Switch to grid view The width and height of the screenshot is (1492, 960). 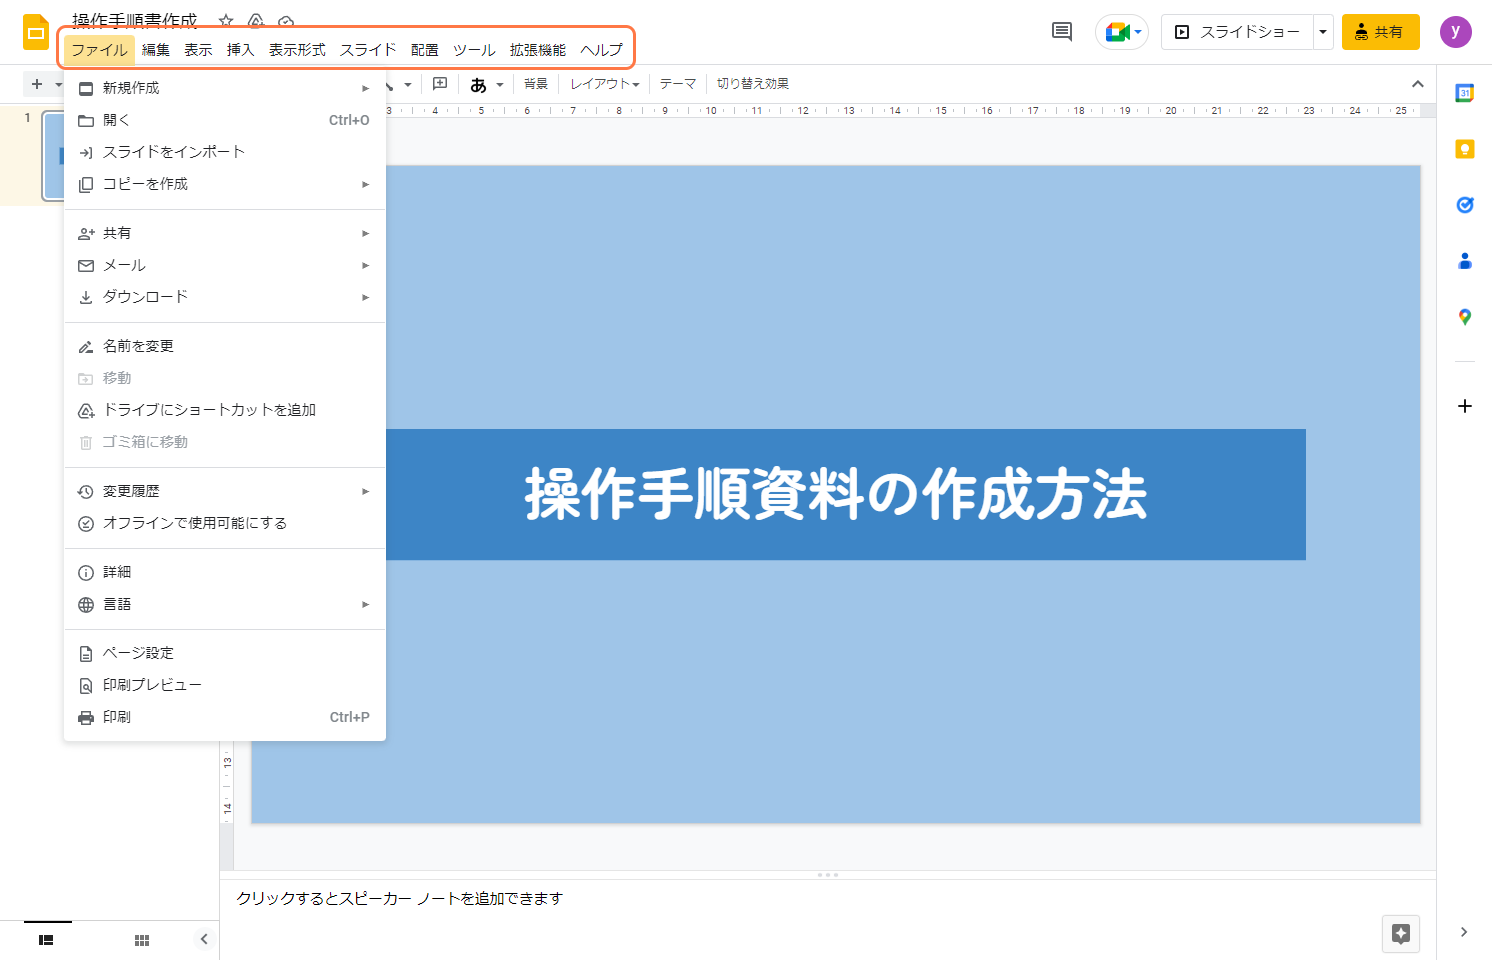pyautogui.click(x=142, y=940)
